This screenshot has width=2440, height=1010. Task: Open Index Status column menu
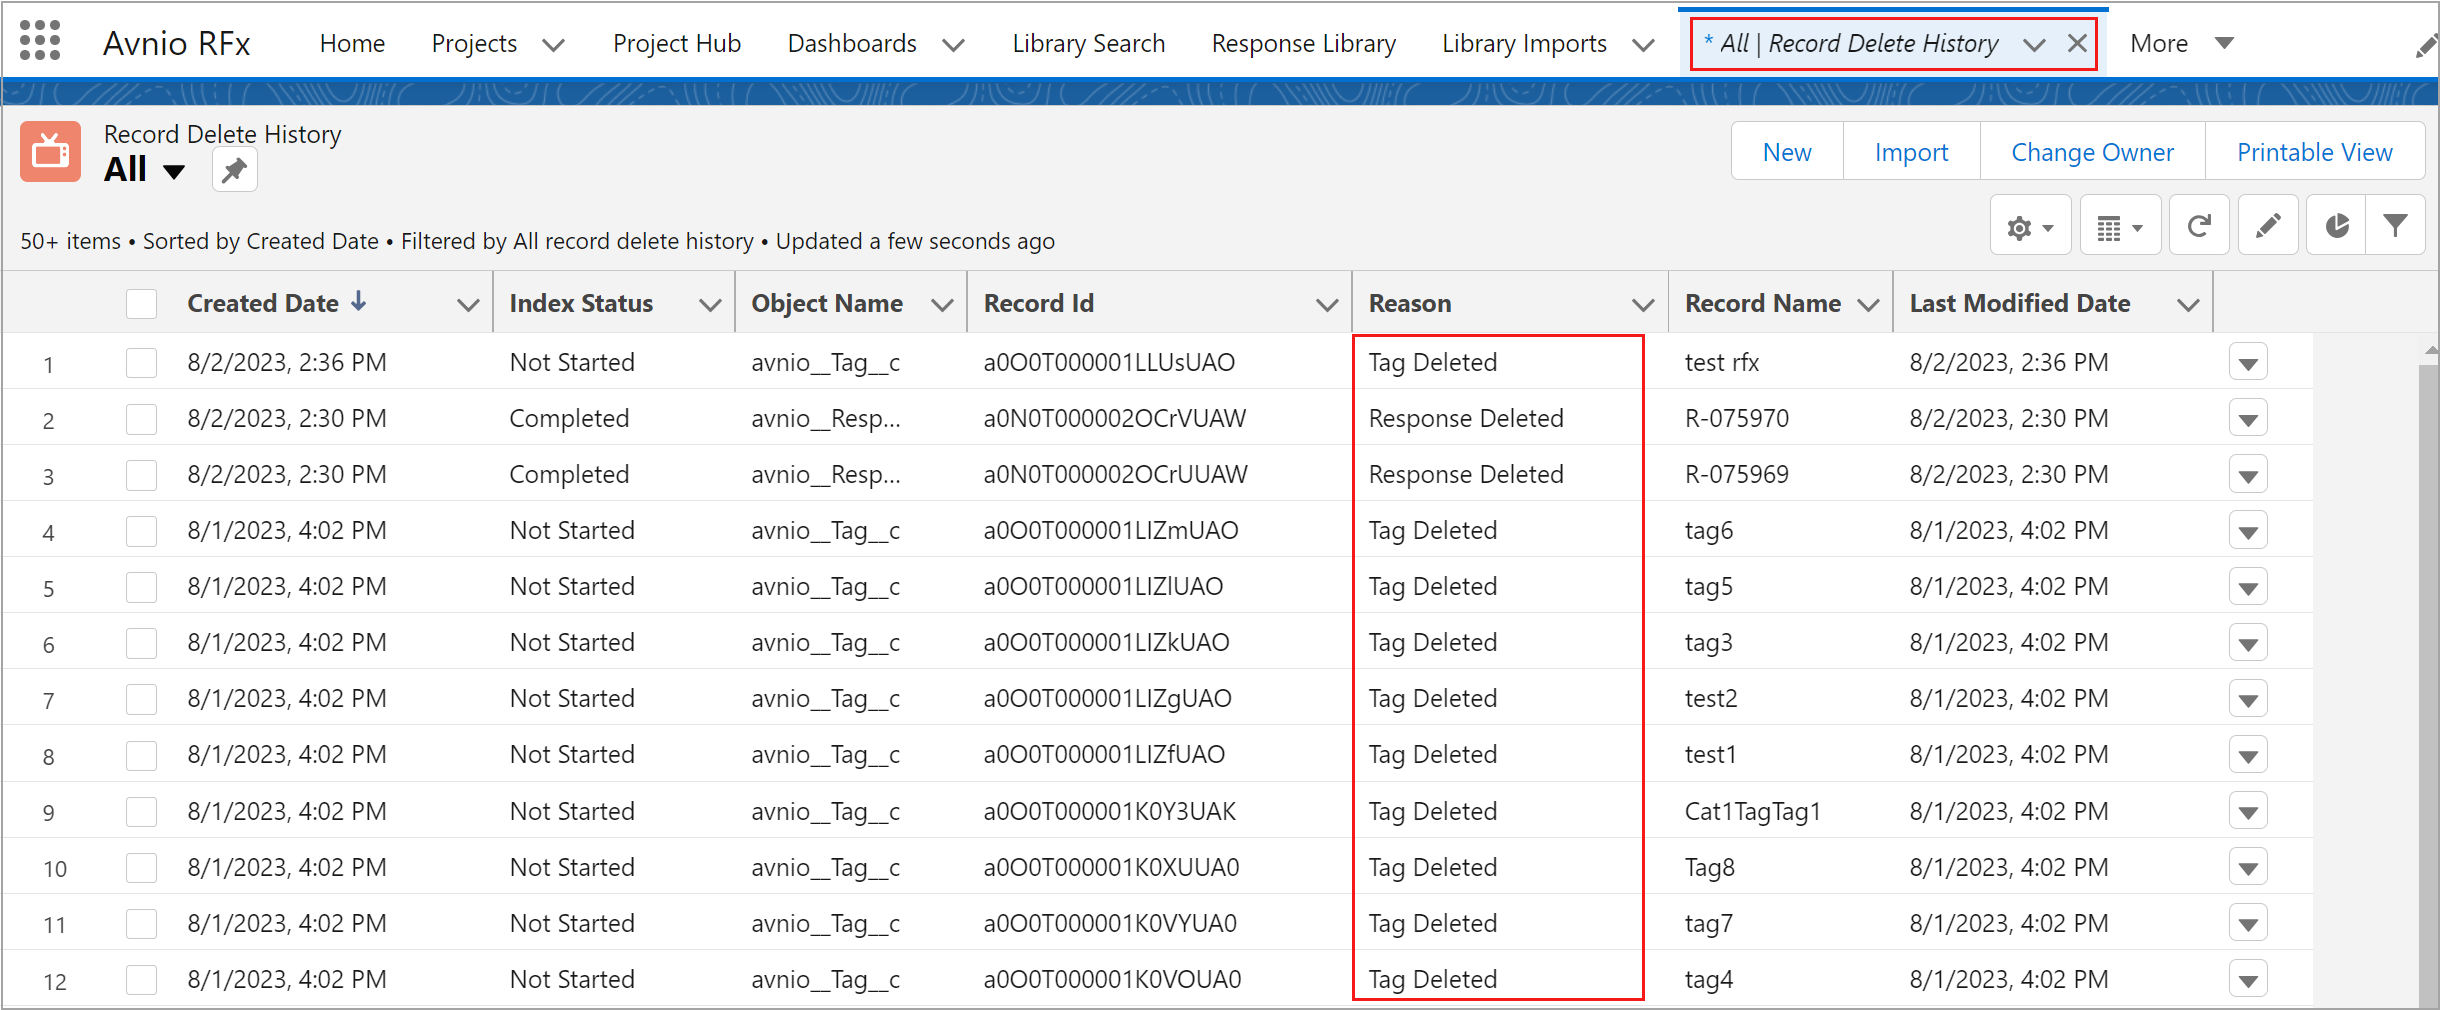click(x=710, y=305)
